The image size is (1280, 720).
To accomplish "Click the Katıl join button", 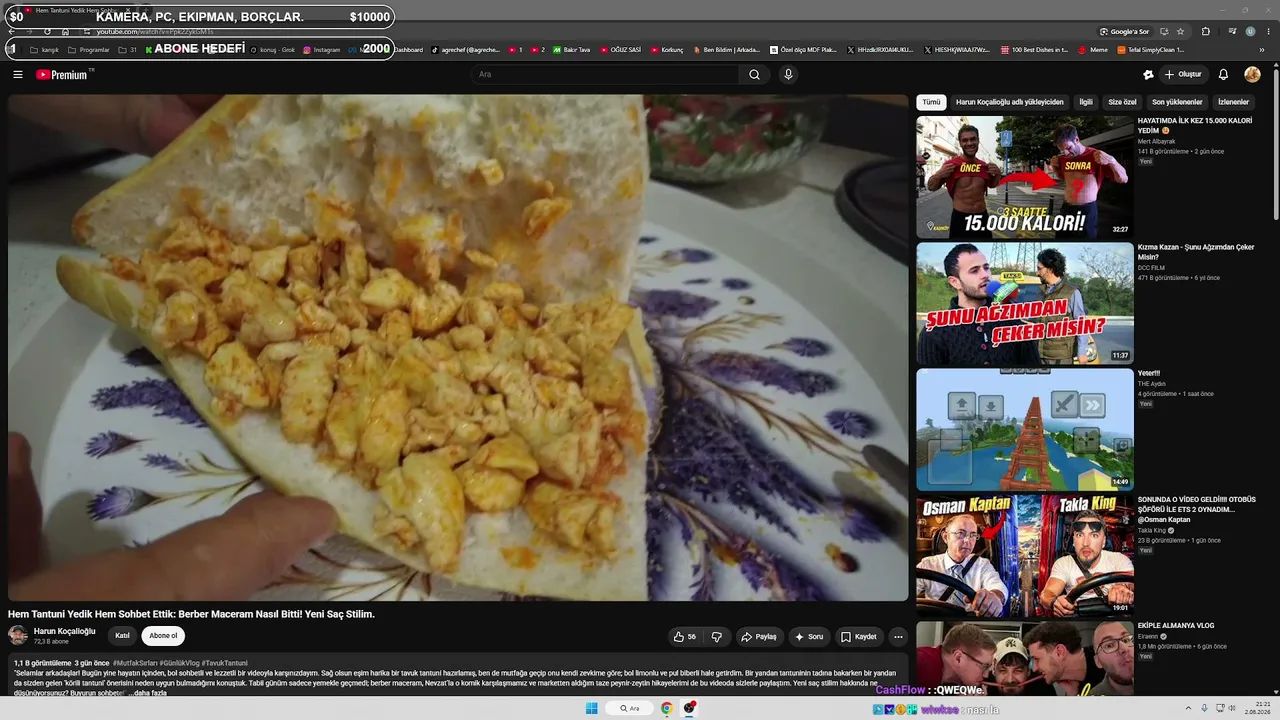I will [x=122, y=635].
